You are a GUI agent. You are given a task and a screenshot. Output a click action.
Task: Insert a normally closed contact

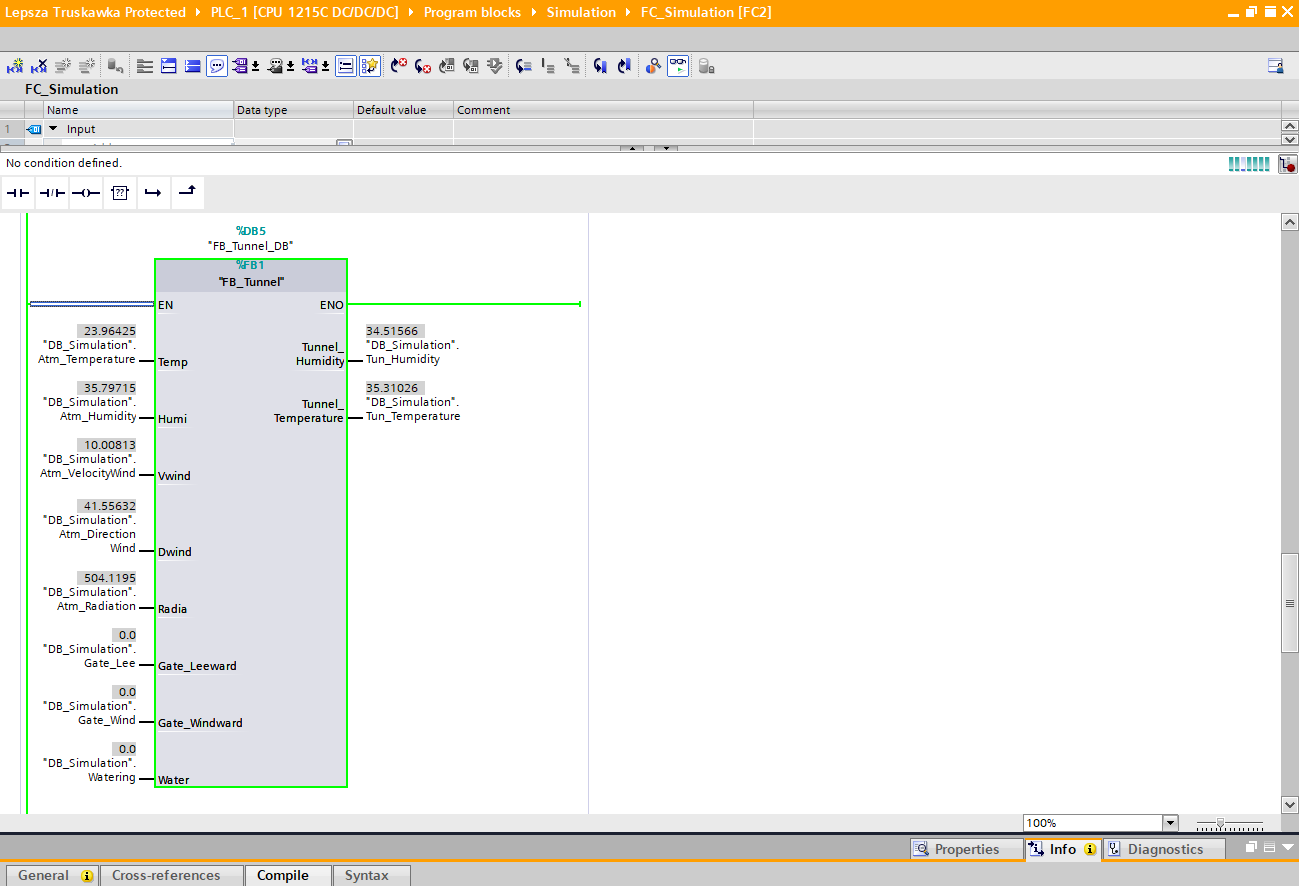[52, 192]
